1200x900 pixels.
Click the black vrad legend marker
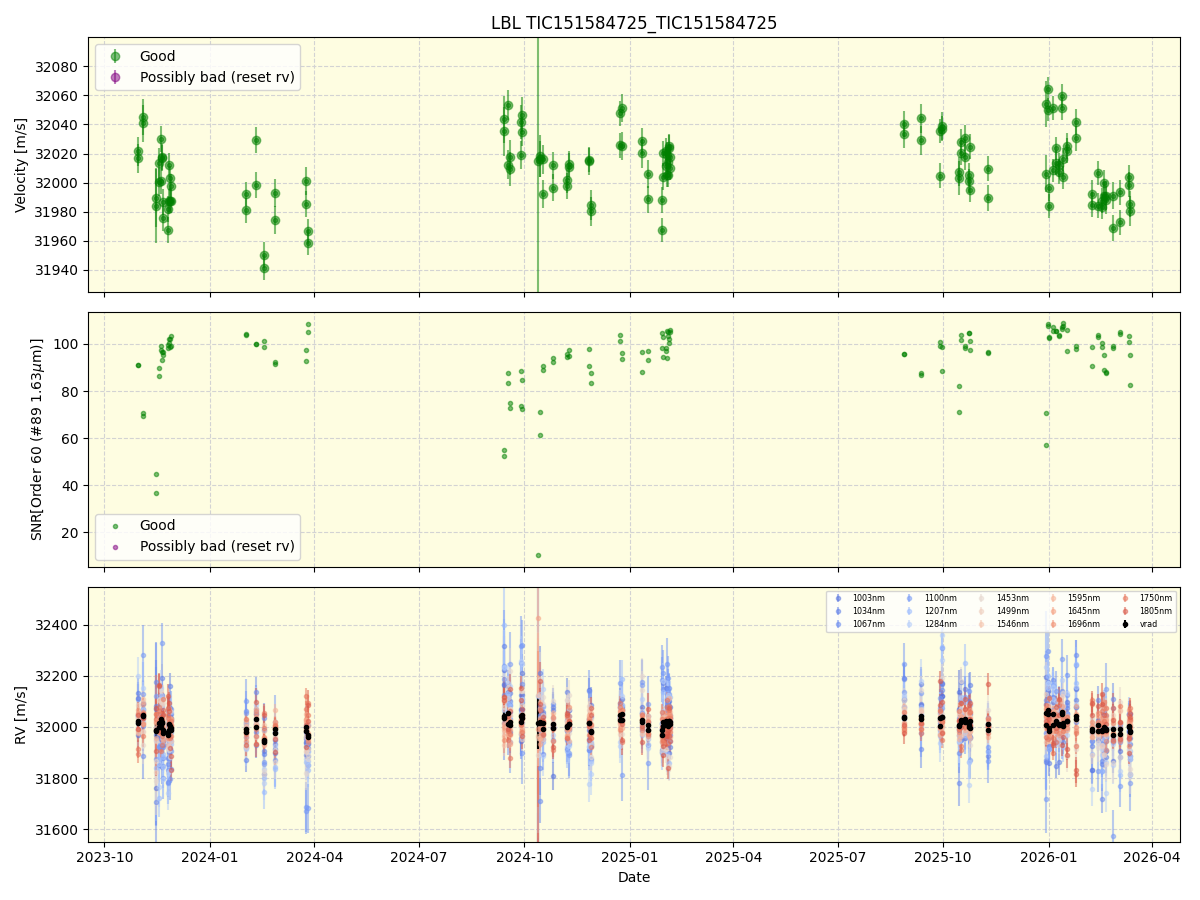1125,624
